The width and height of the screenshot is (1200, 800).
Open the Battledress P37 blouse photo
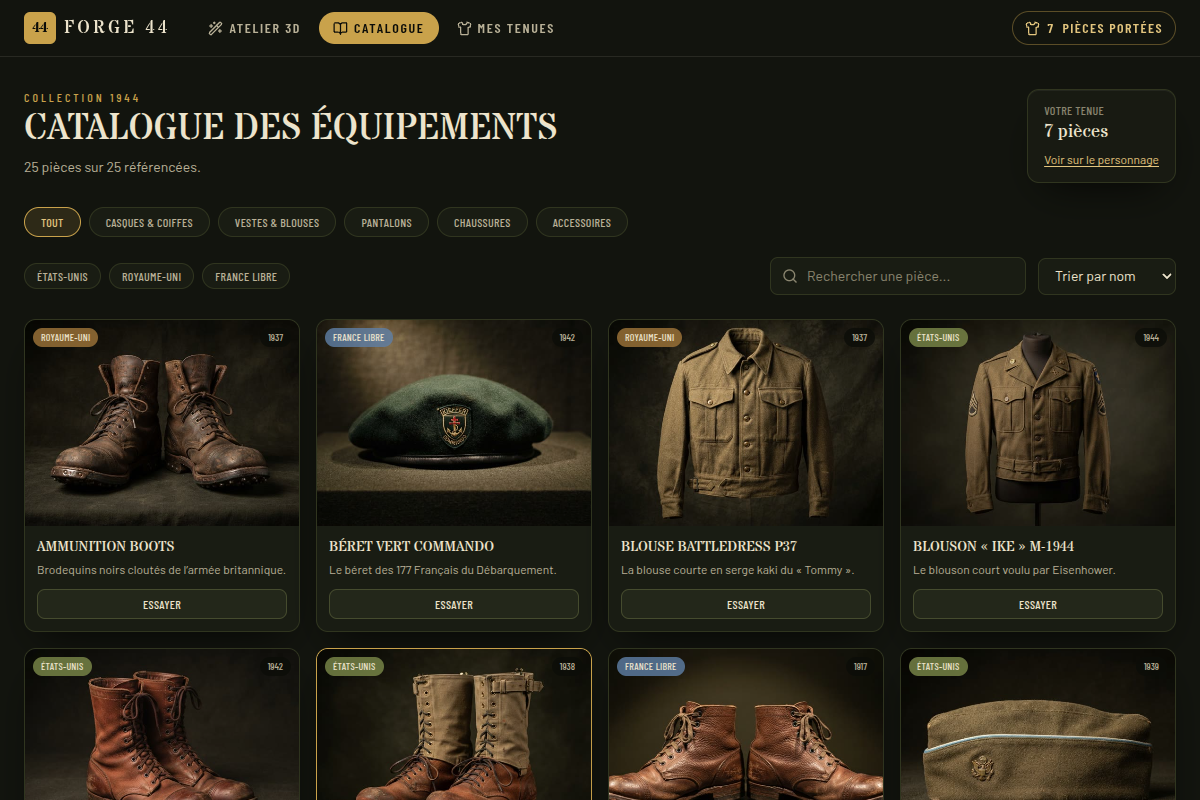pos(746,423)
